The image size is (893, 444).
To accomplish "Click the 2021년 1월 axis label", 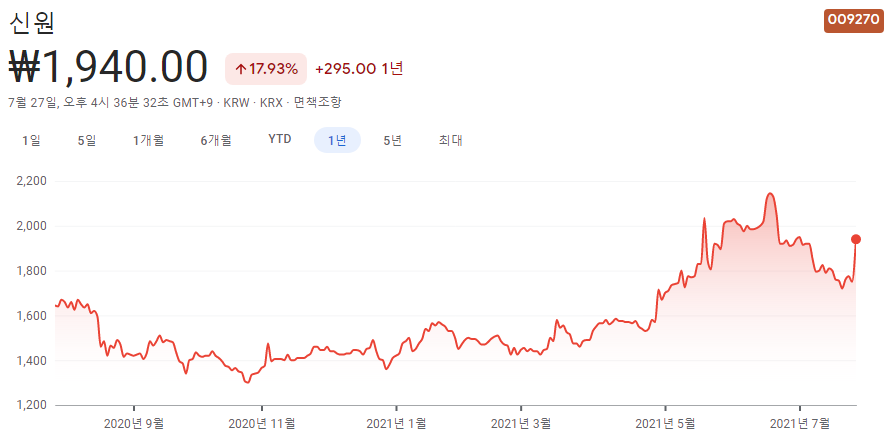I will pyautogui.click(x=396, y=423).
